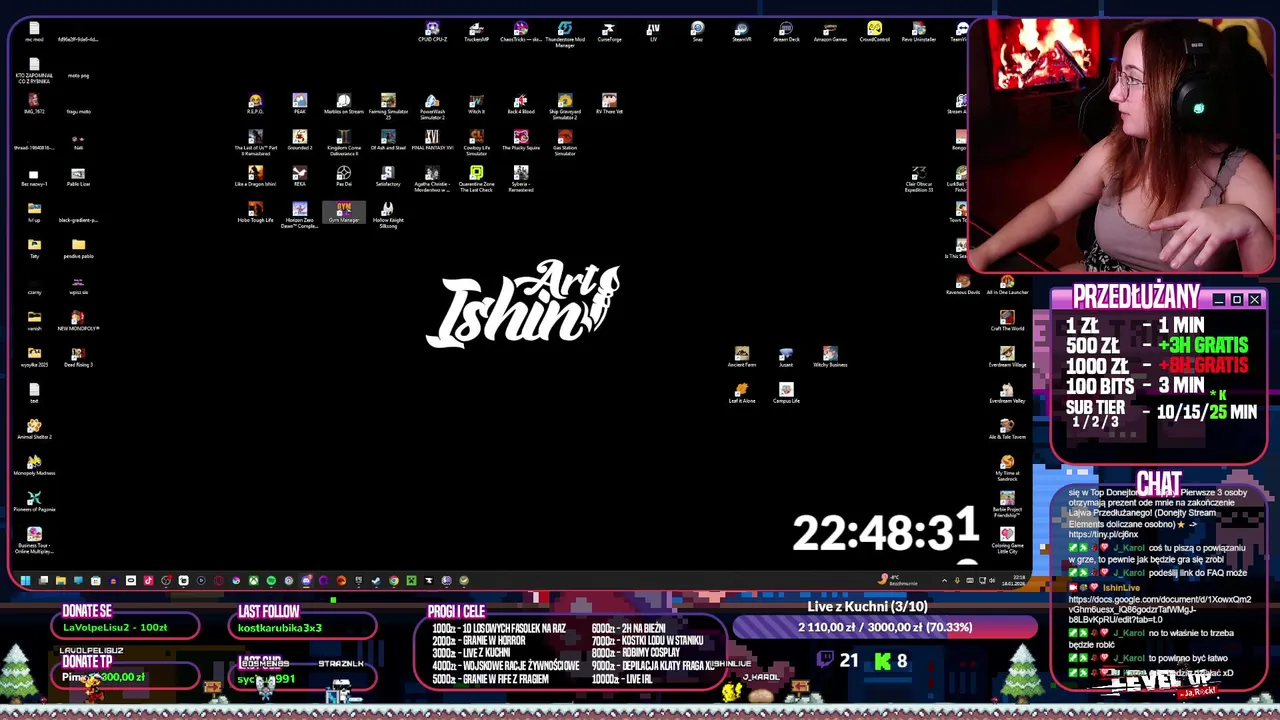The height and width of the screenshot is (720, 1280).
Task: Open the TruckersMP shortcut
Action: [476, 31]
